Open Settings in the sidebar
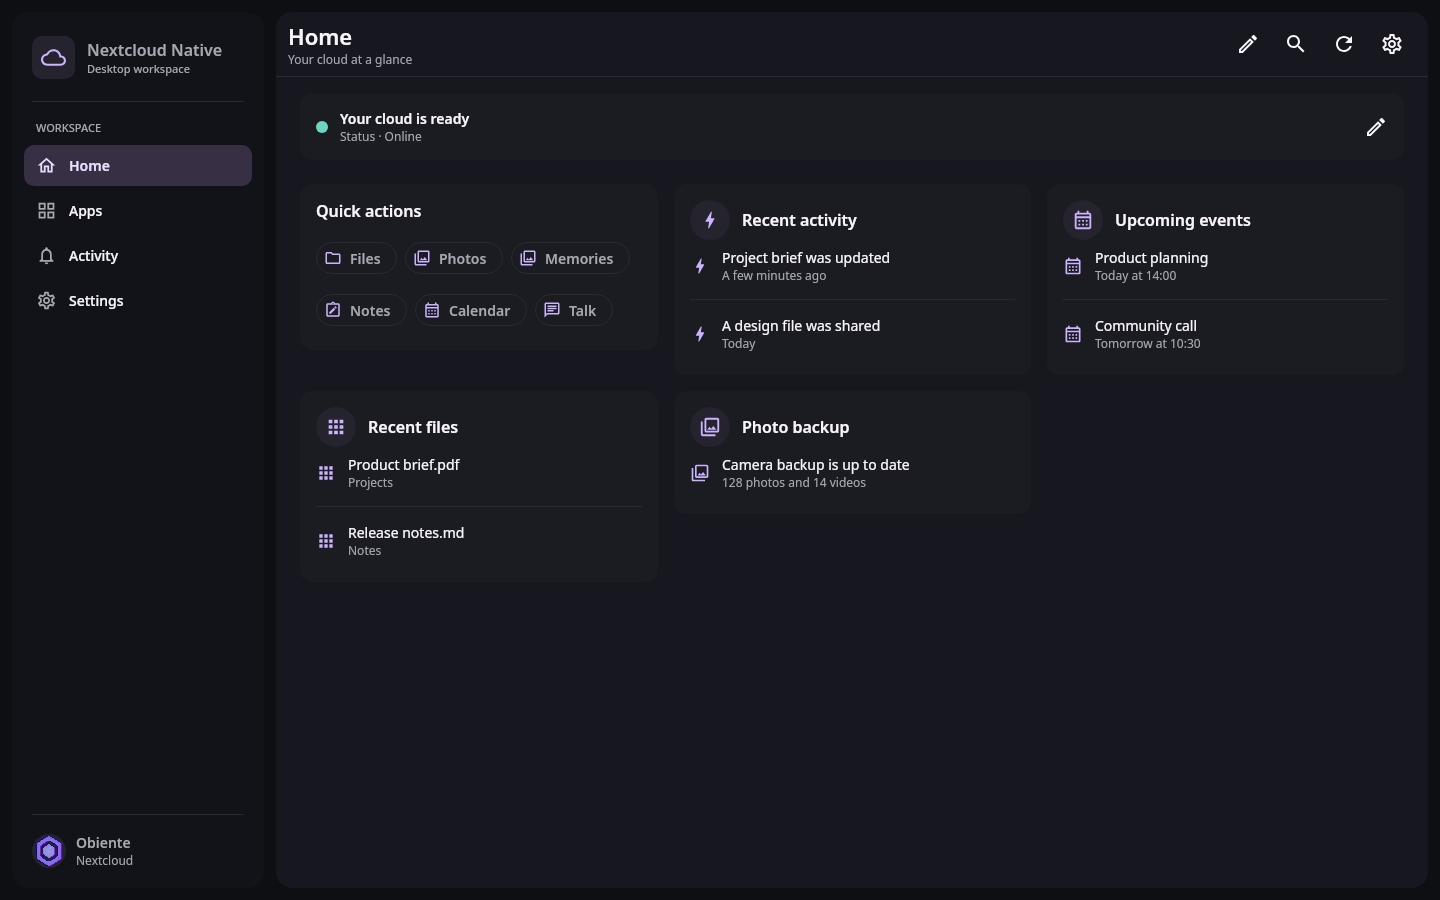This screenshot has height=900, width=1440. (138, 301)
